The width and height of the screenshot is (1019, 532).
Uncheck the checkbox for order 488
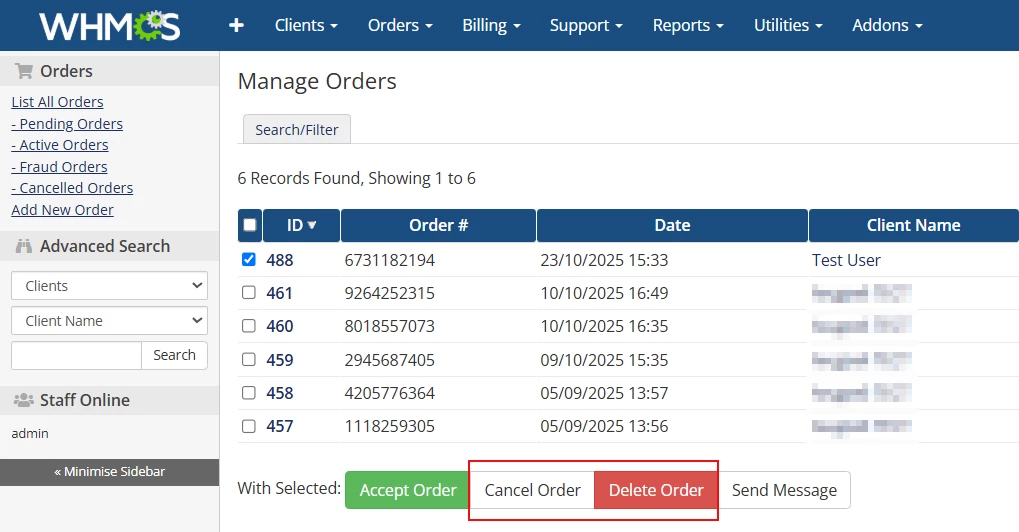[x=249, y=260]
